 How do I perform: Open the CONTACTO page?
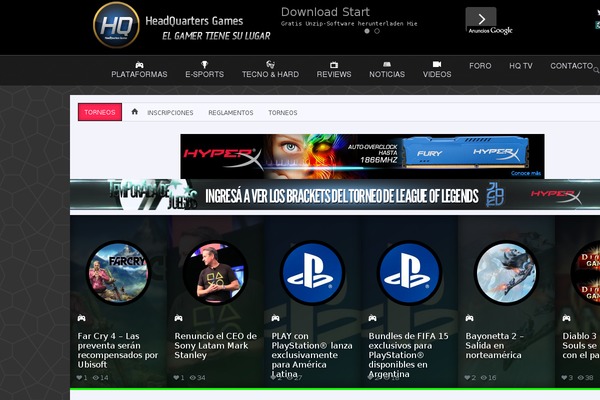(x=572, y=66)
